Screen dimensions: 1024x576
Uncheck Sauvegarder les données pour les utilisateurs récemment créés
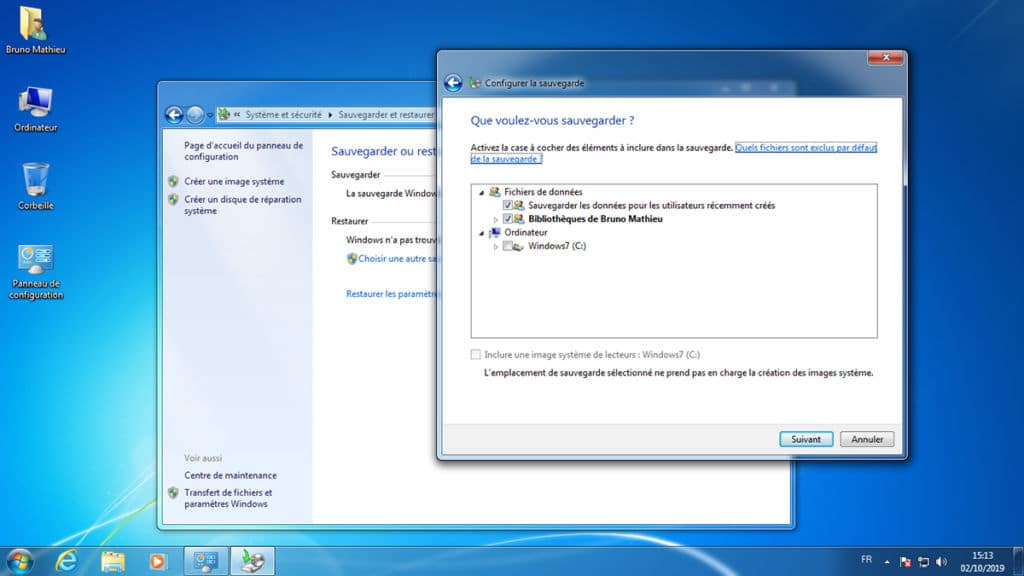[508, 205]
